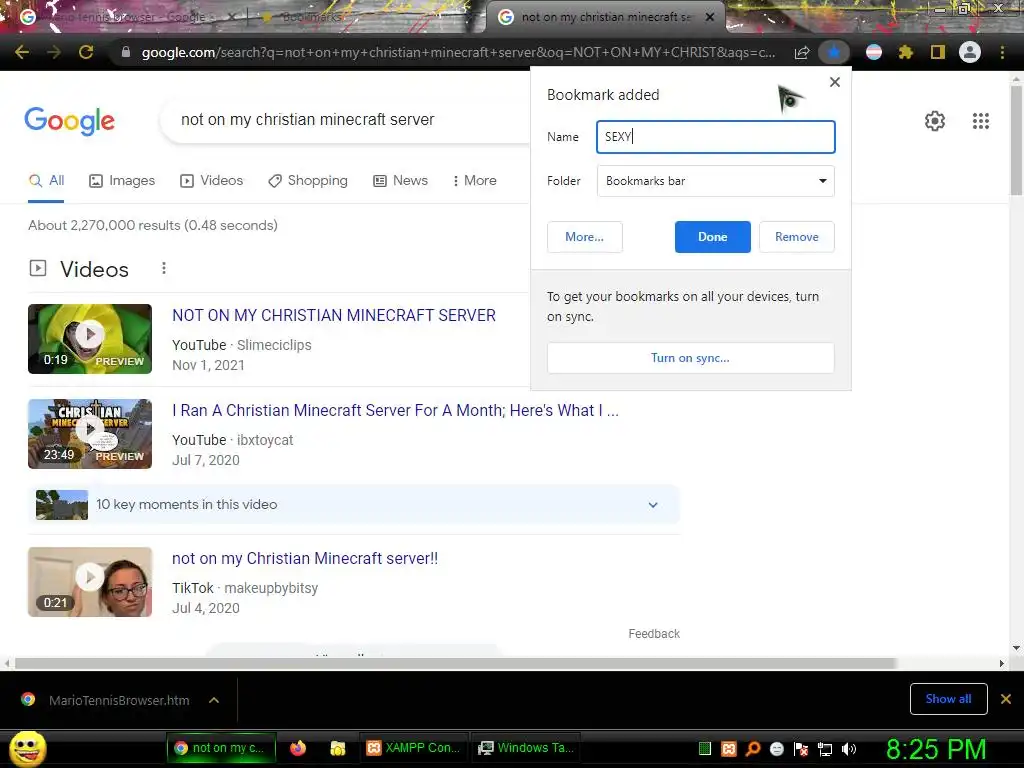Viewport: 1024px width, 768px height.
Task: Open the three-dot menu beside Videos heading
Action: (164, 268)
